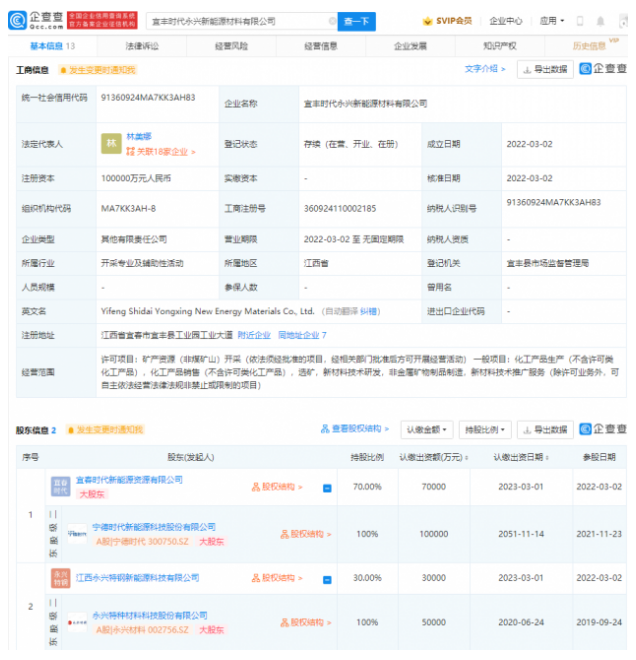The height and width of the screenshot is (660, 636).
Task: Open 永兴特种材料科技股份有限公司 link
Action: click(x=150, y=616)
